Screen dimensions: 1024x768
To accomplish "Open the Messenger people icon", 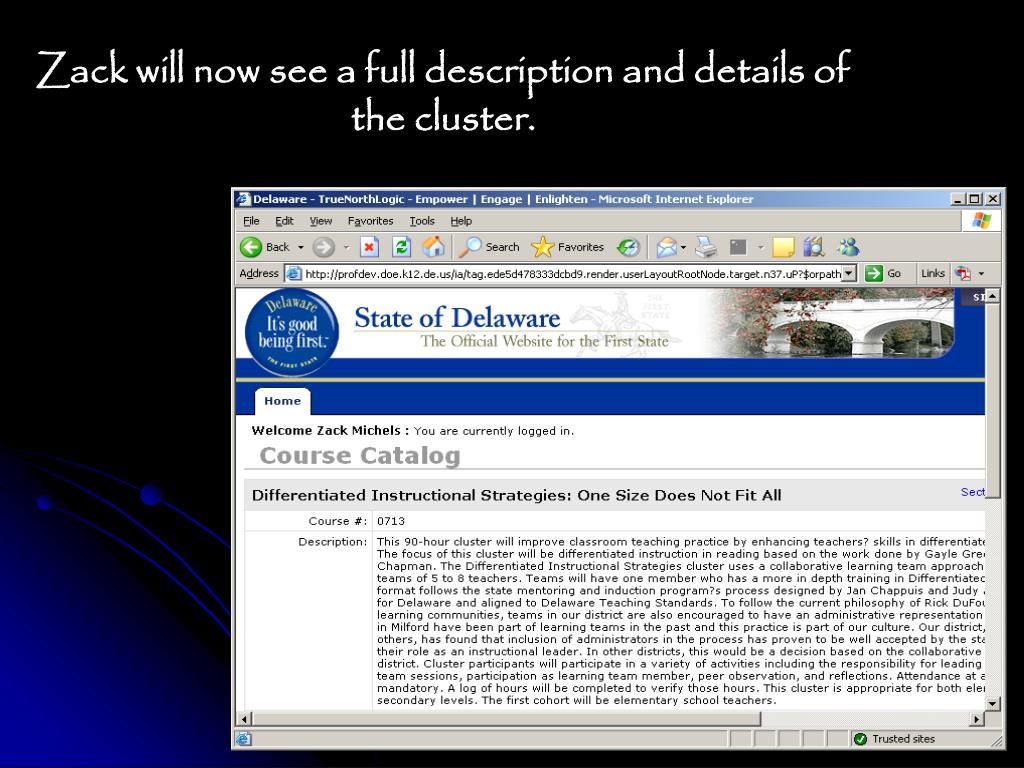I will pyautogui.click(x=848, y=247).
